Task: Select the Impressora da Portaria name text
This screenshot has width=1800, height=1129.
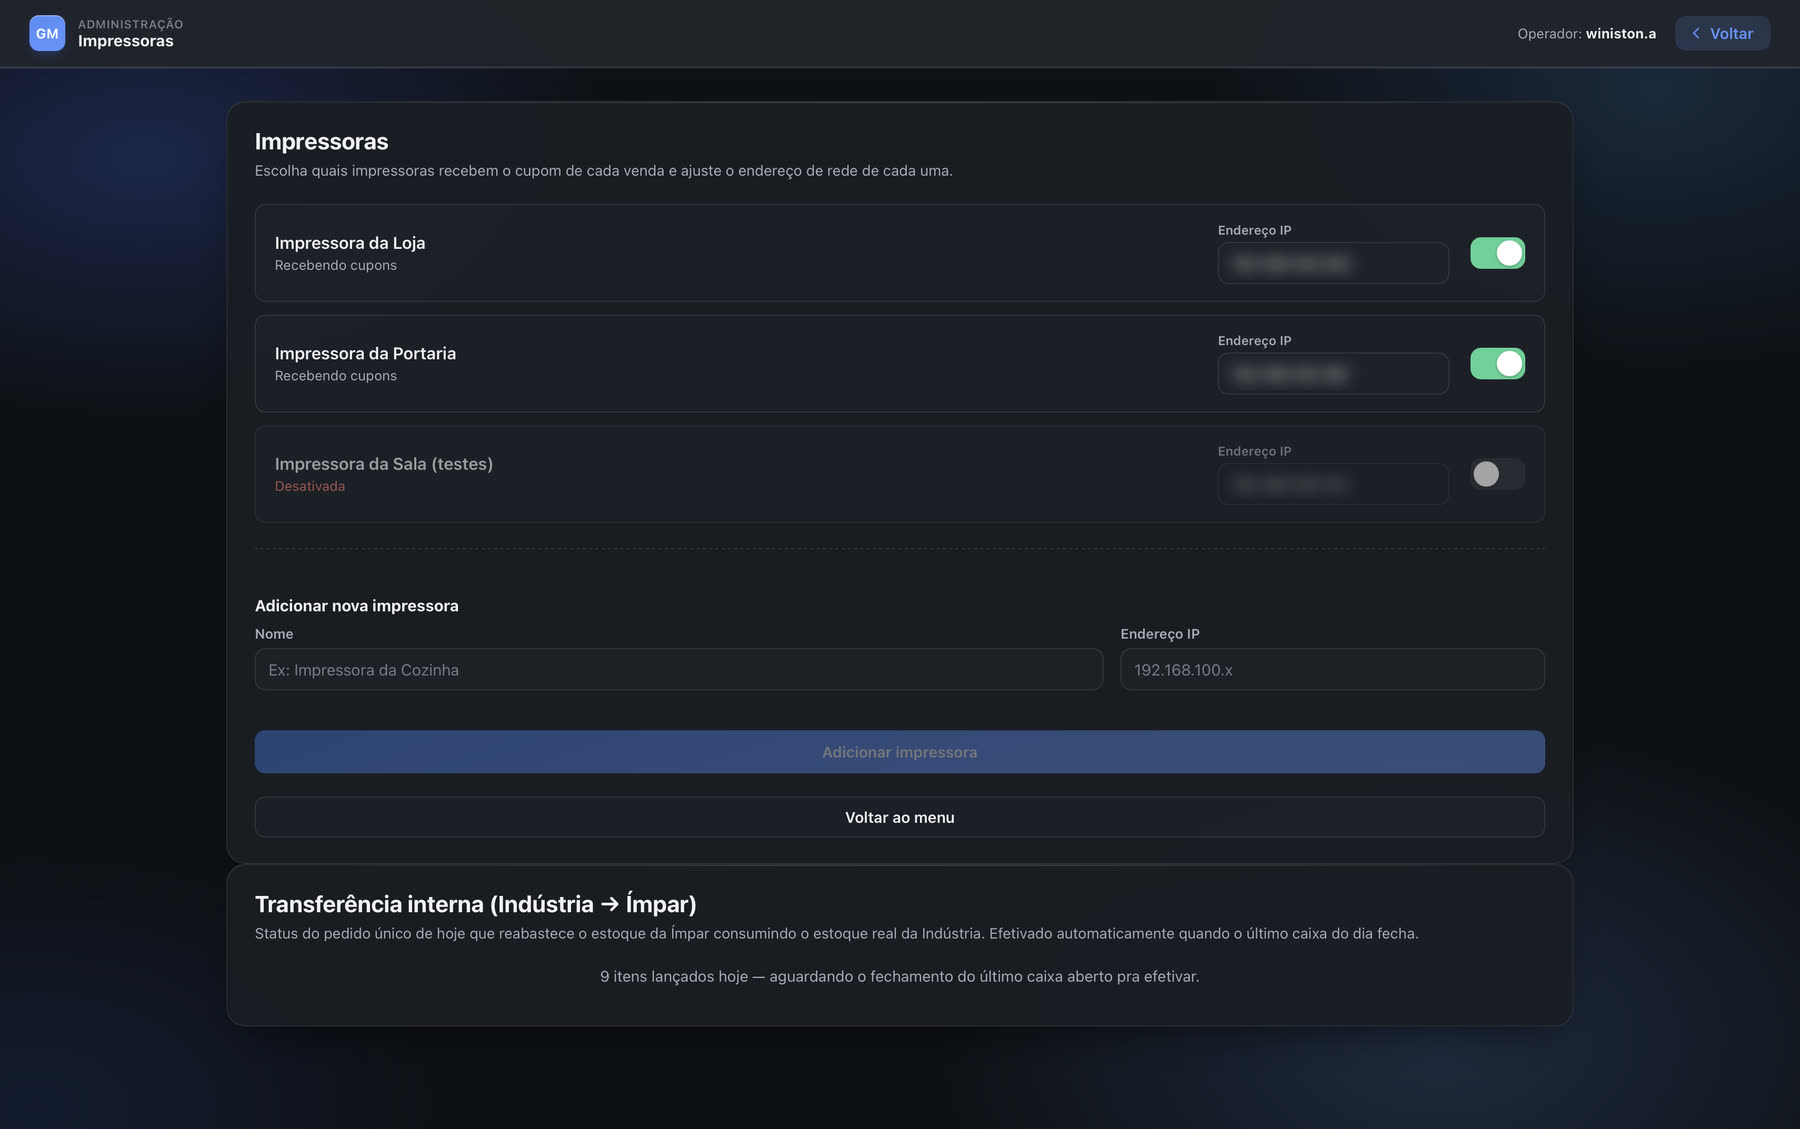Action: click(365, 353)
